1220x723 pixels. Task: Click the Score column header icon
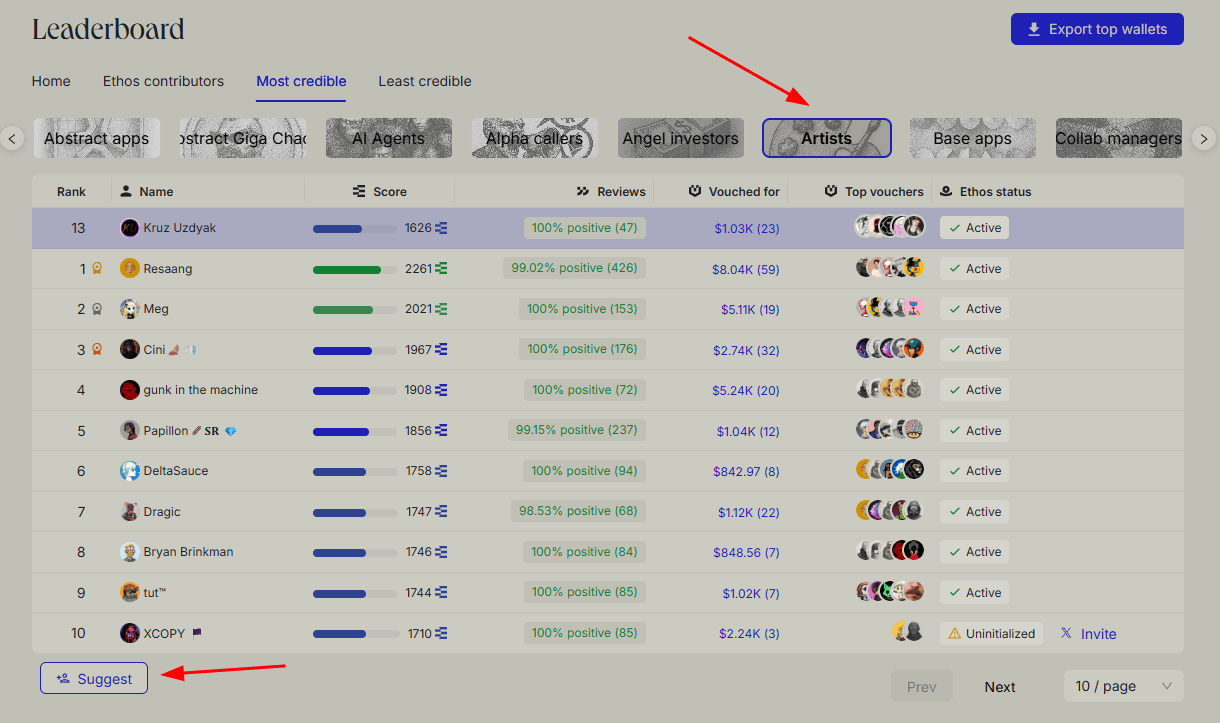[x=359, y=191]
